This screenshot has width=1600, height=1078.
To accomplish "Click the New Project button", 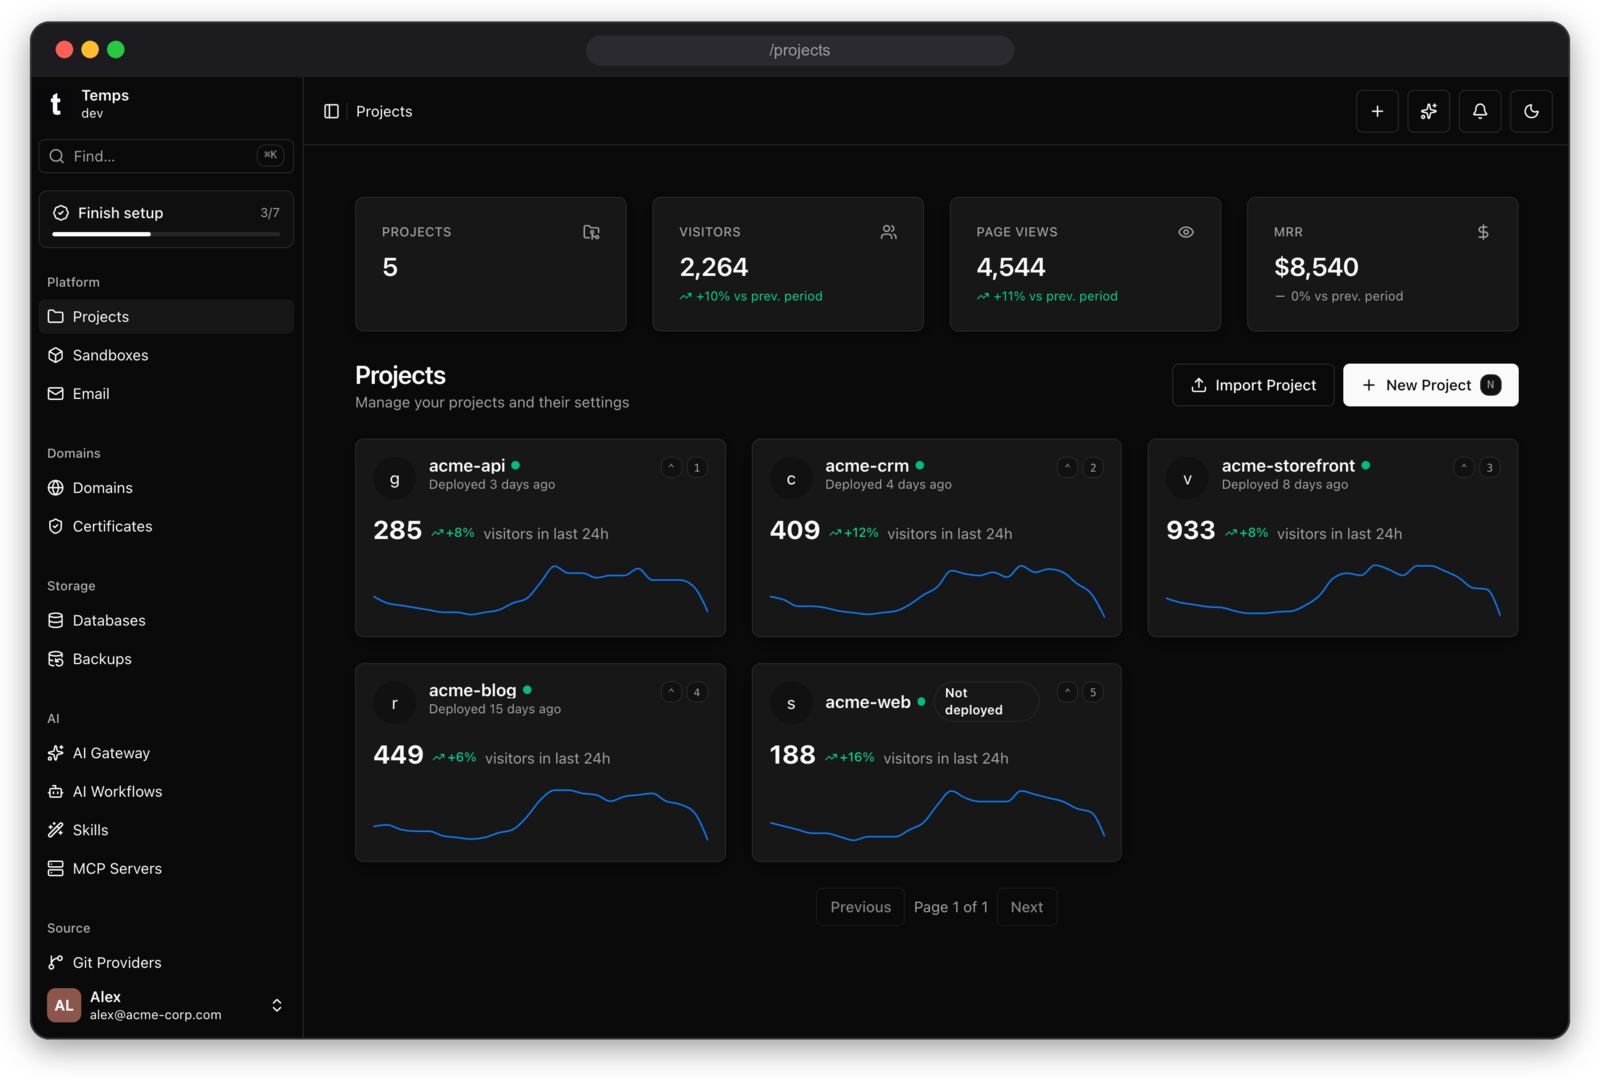I will 1430,385.
